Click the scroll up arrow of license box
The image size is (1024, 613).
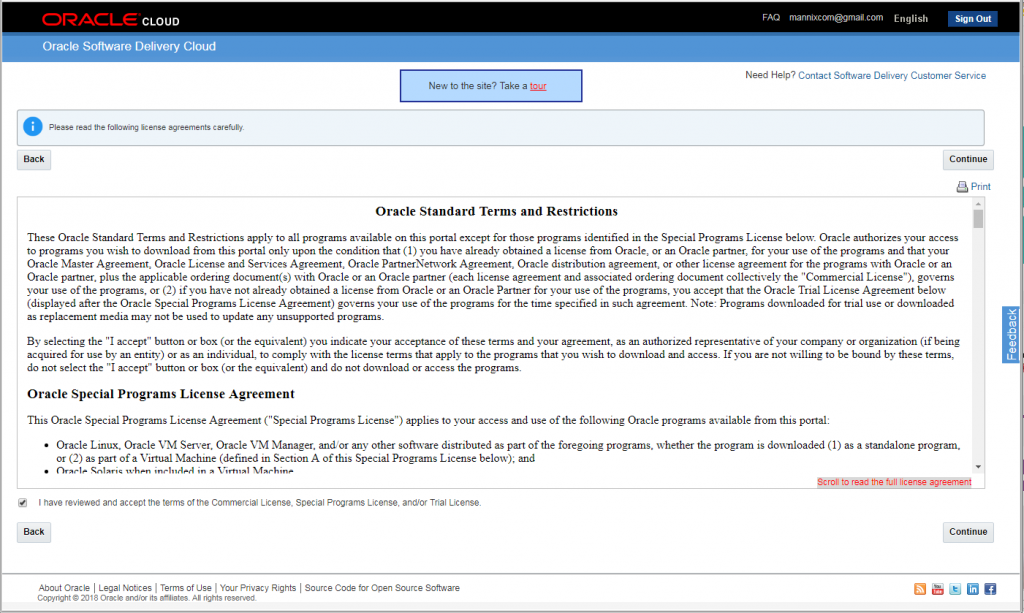[978, 204]
